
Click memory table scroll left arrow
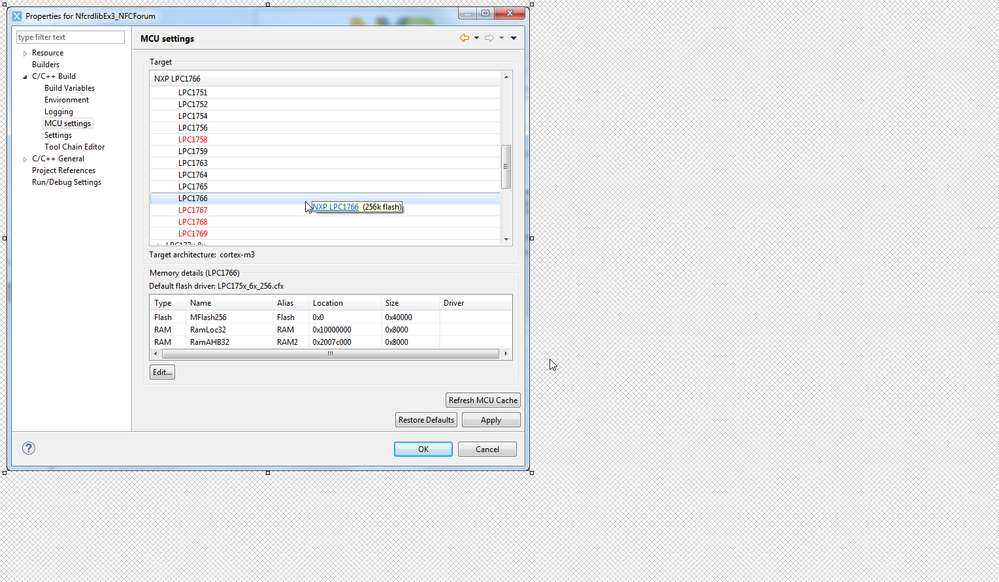155,354
